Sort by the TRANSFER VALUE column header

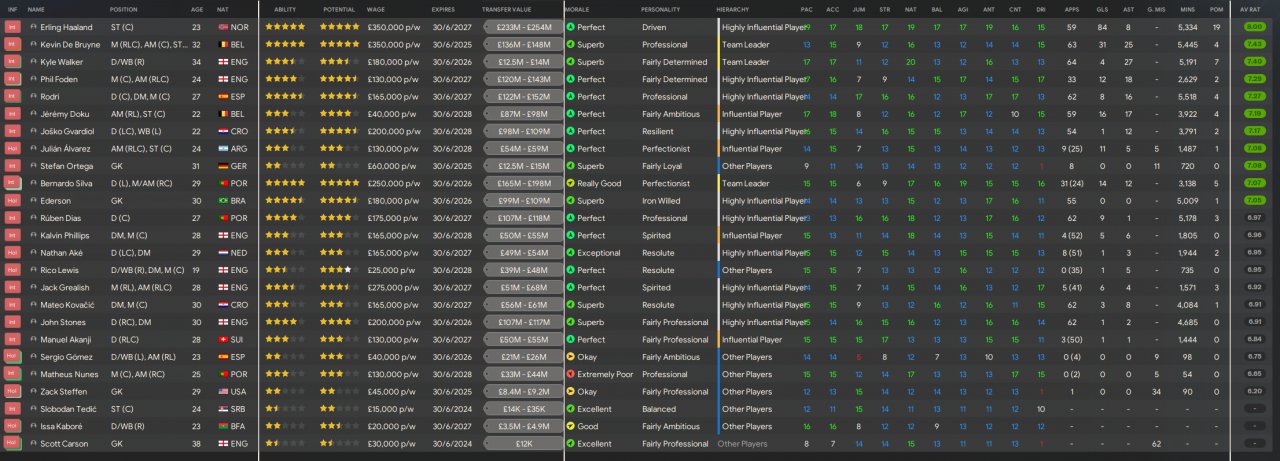tap(508, 9)
